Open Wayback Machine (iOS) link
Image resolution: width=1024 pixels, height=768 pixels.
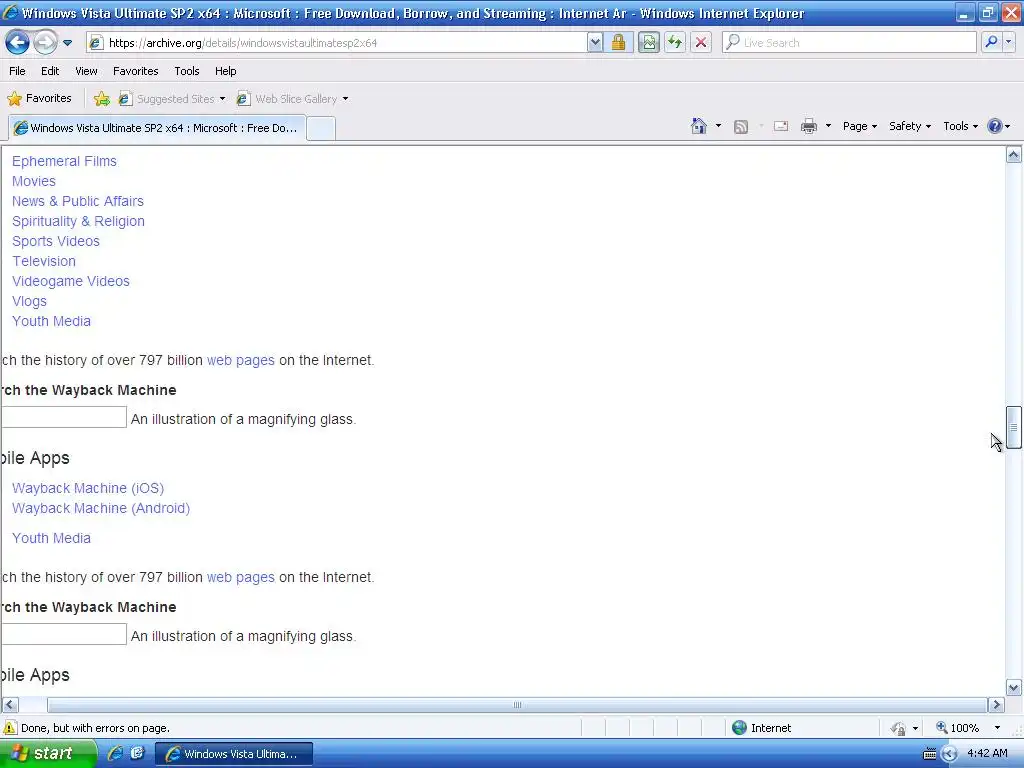88,488
